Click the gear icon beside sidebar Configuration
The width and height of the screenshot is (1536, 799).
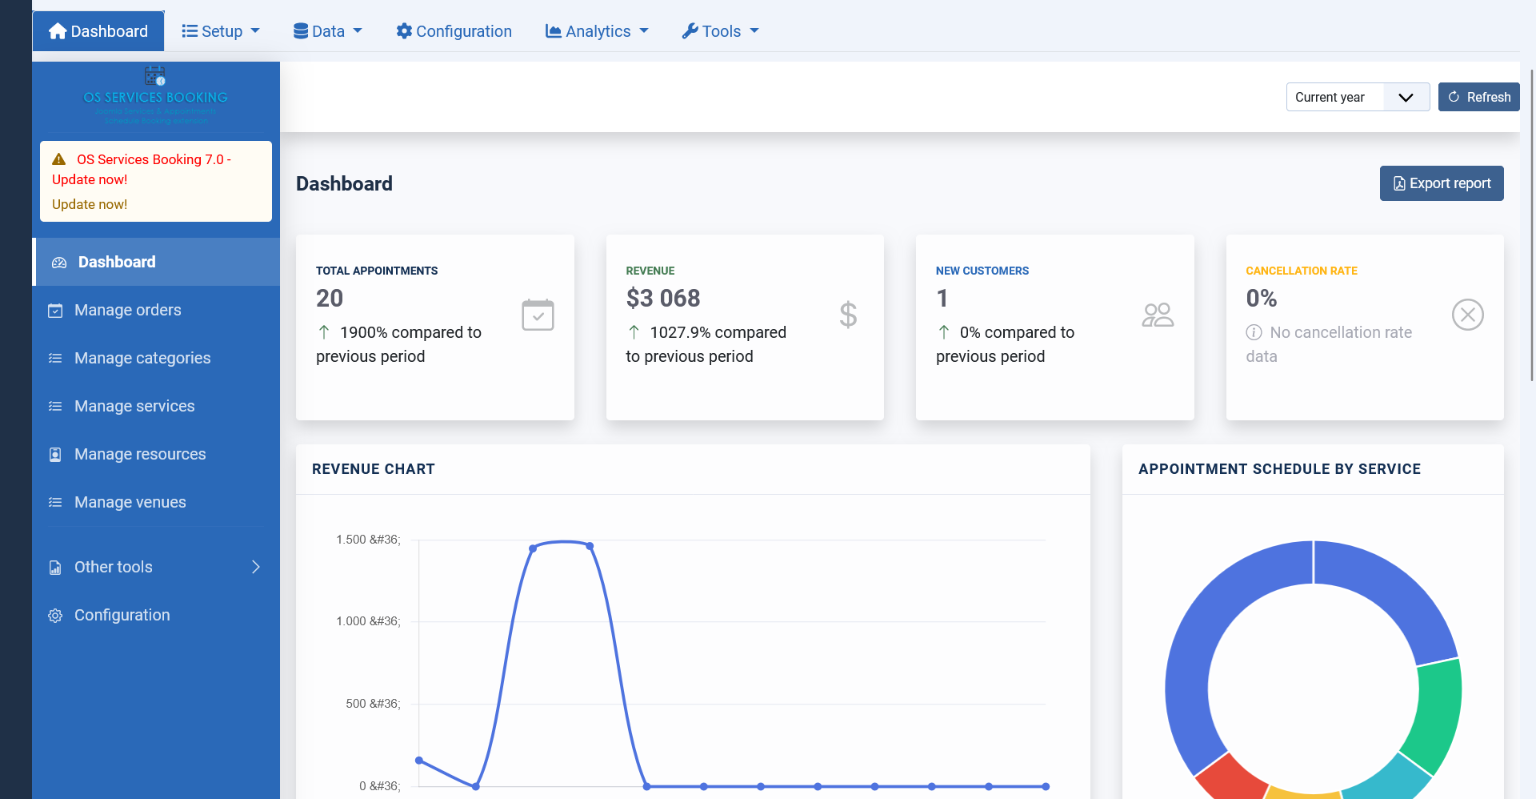pyautogui.click(x=55, y=615)
